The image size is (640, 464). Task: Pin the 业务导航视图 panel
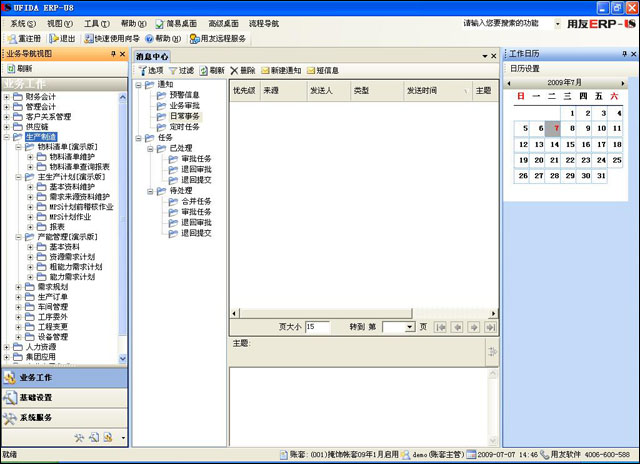coord(113,53)
